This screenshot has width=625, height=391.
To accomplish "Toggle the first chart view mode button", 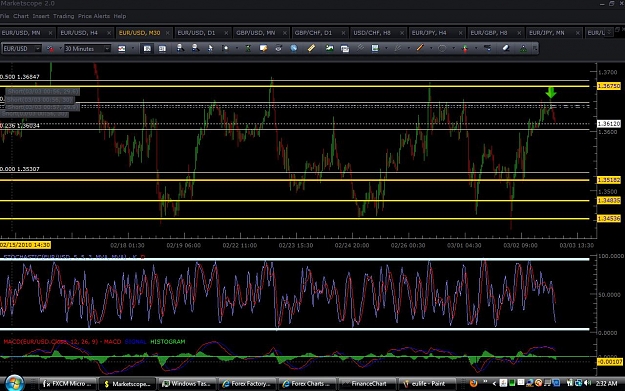I will coord(147,49).
